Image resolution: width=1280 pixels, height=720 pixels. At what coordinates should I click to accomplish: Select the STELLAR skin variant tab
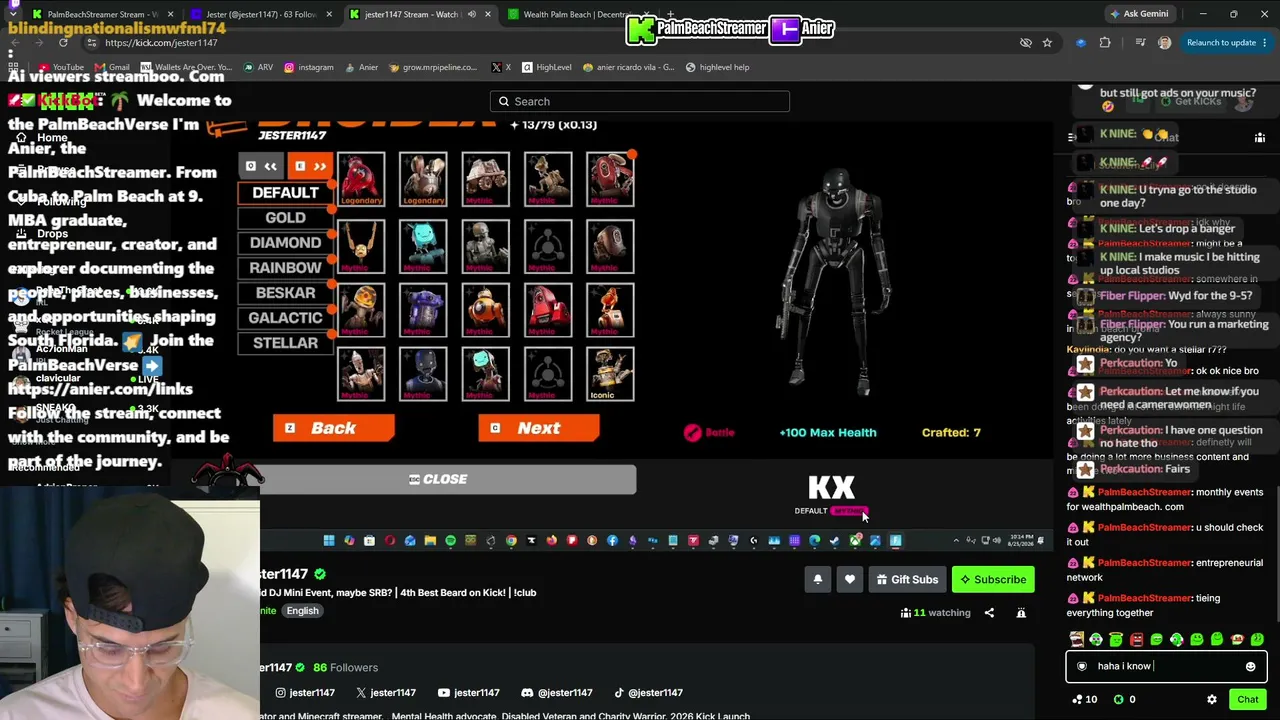pyautogui.click(x=285, y=343)
